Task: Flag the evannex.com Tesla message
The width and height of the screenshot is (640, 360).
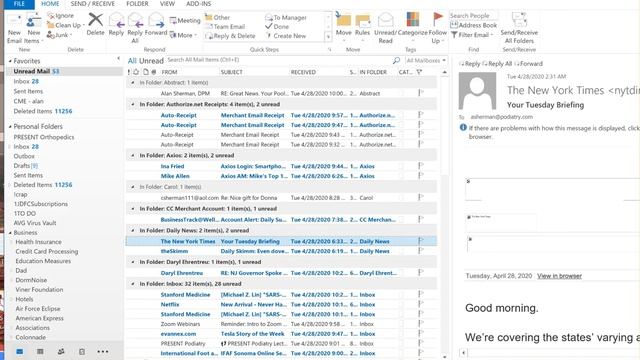Action: (x=421, y=333)
